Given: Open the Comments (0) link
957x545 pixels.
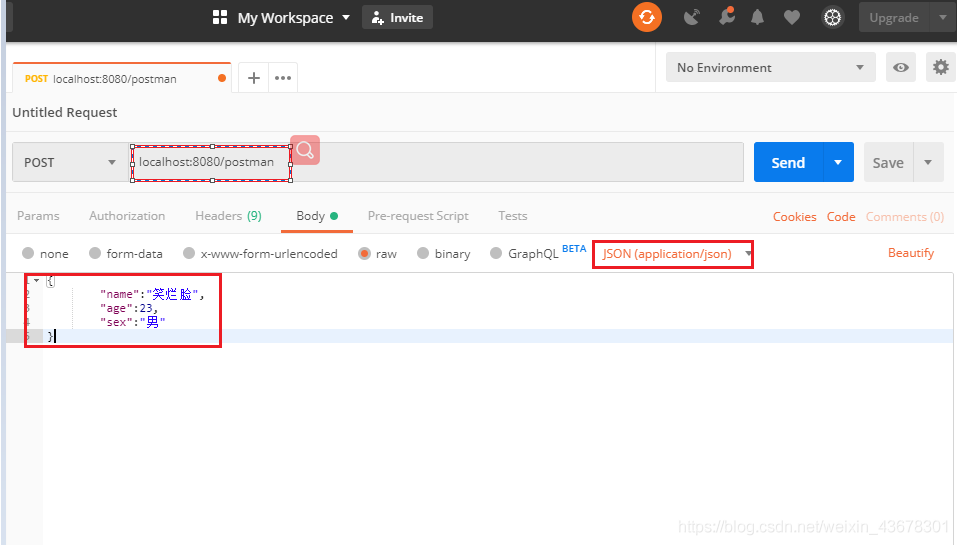Looking at the screenshot, I should [x=905, y=217].
